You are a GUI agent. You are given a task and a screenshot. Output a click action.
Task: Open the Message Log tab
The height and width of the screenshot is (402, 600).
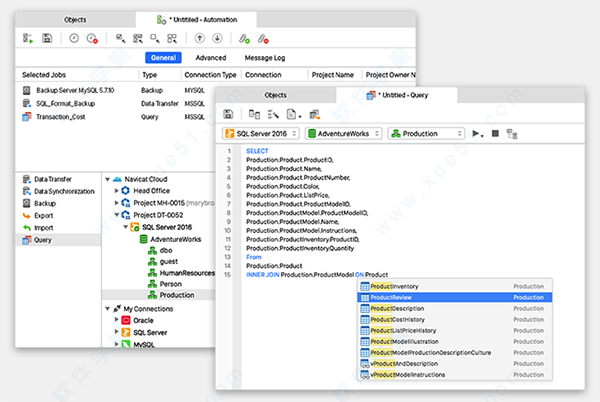tap(265, 58)
